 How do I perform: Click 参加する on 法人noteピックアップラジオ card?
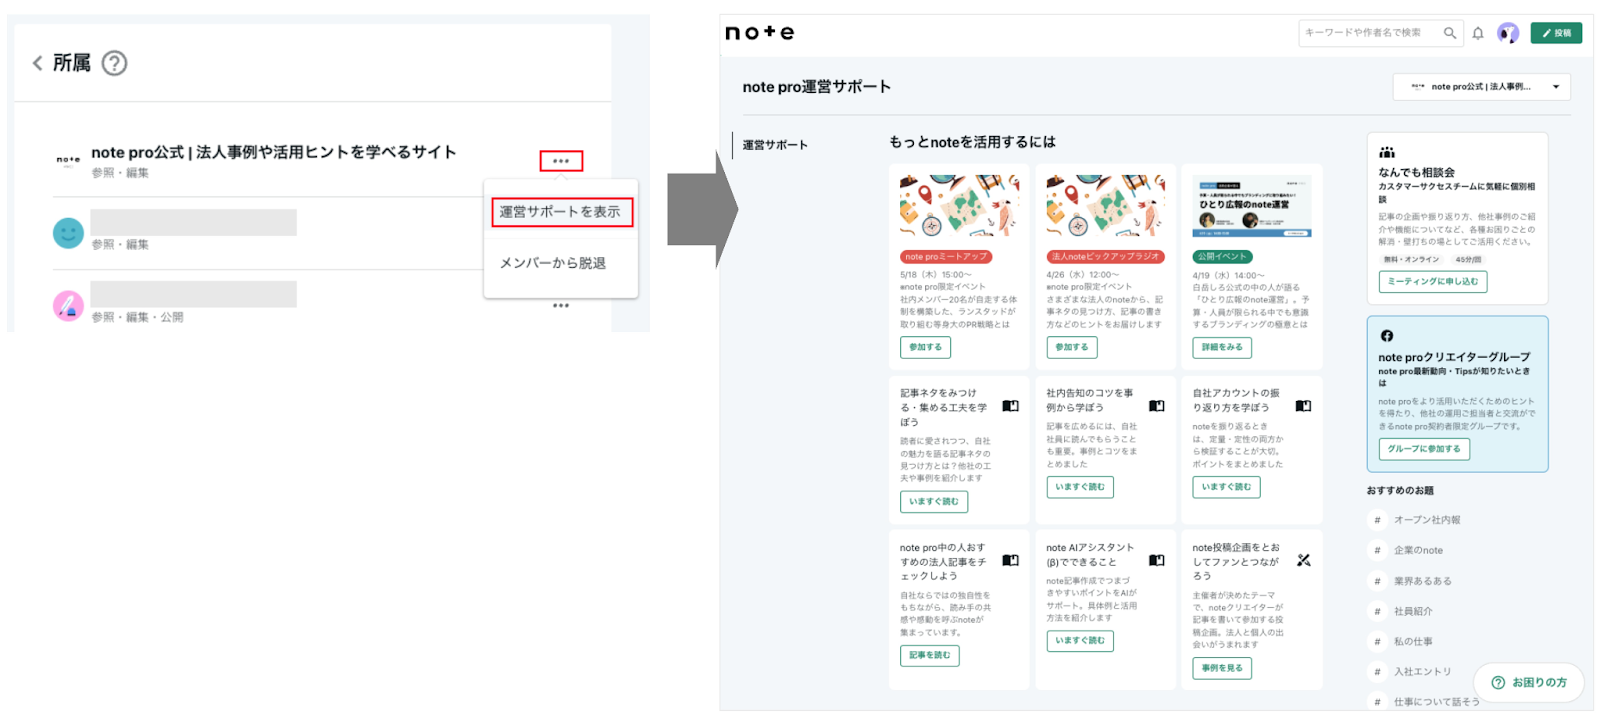point(1072,347)
